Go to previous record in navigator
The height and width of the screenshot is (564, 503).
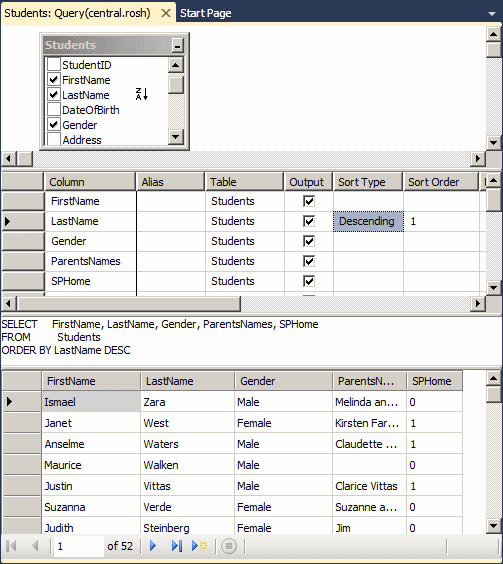tap(35, 546)
